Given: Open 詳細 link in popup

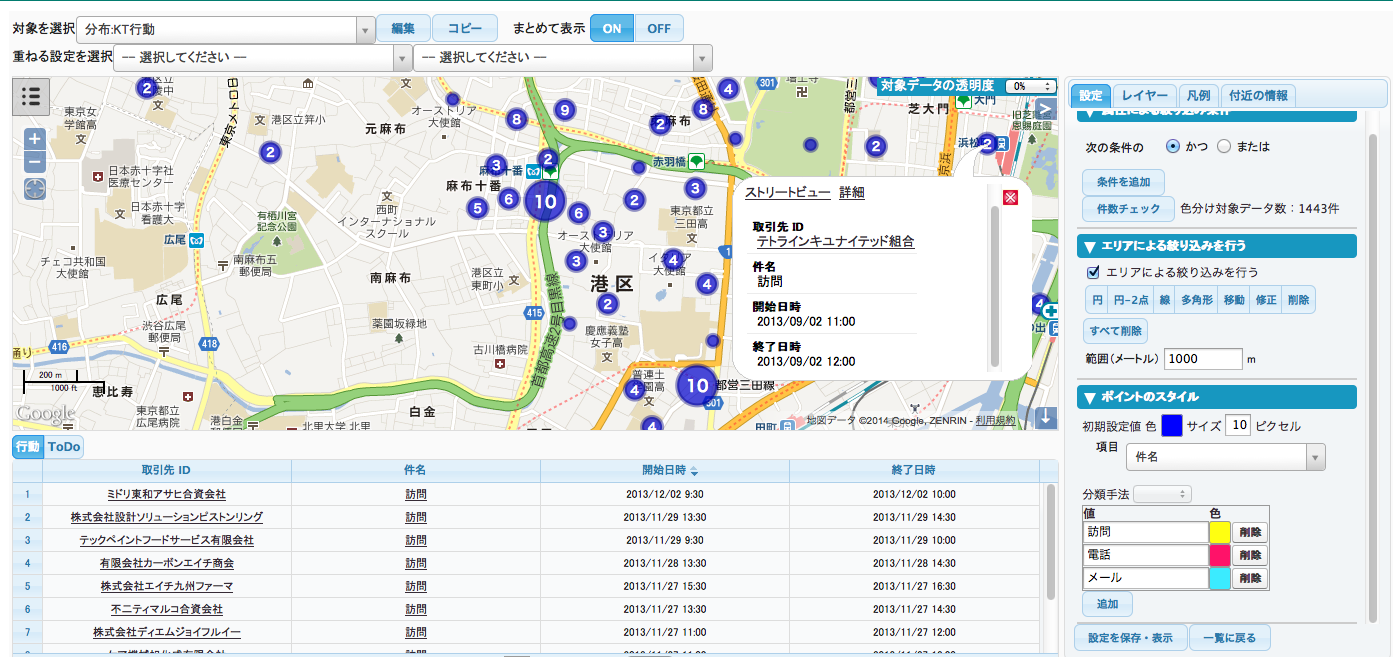Looking at the screenshot, I should (x=851, y=193).
